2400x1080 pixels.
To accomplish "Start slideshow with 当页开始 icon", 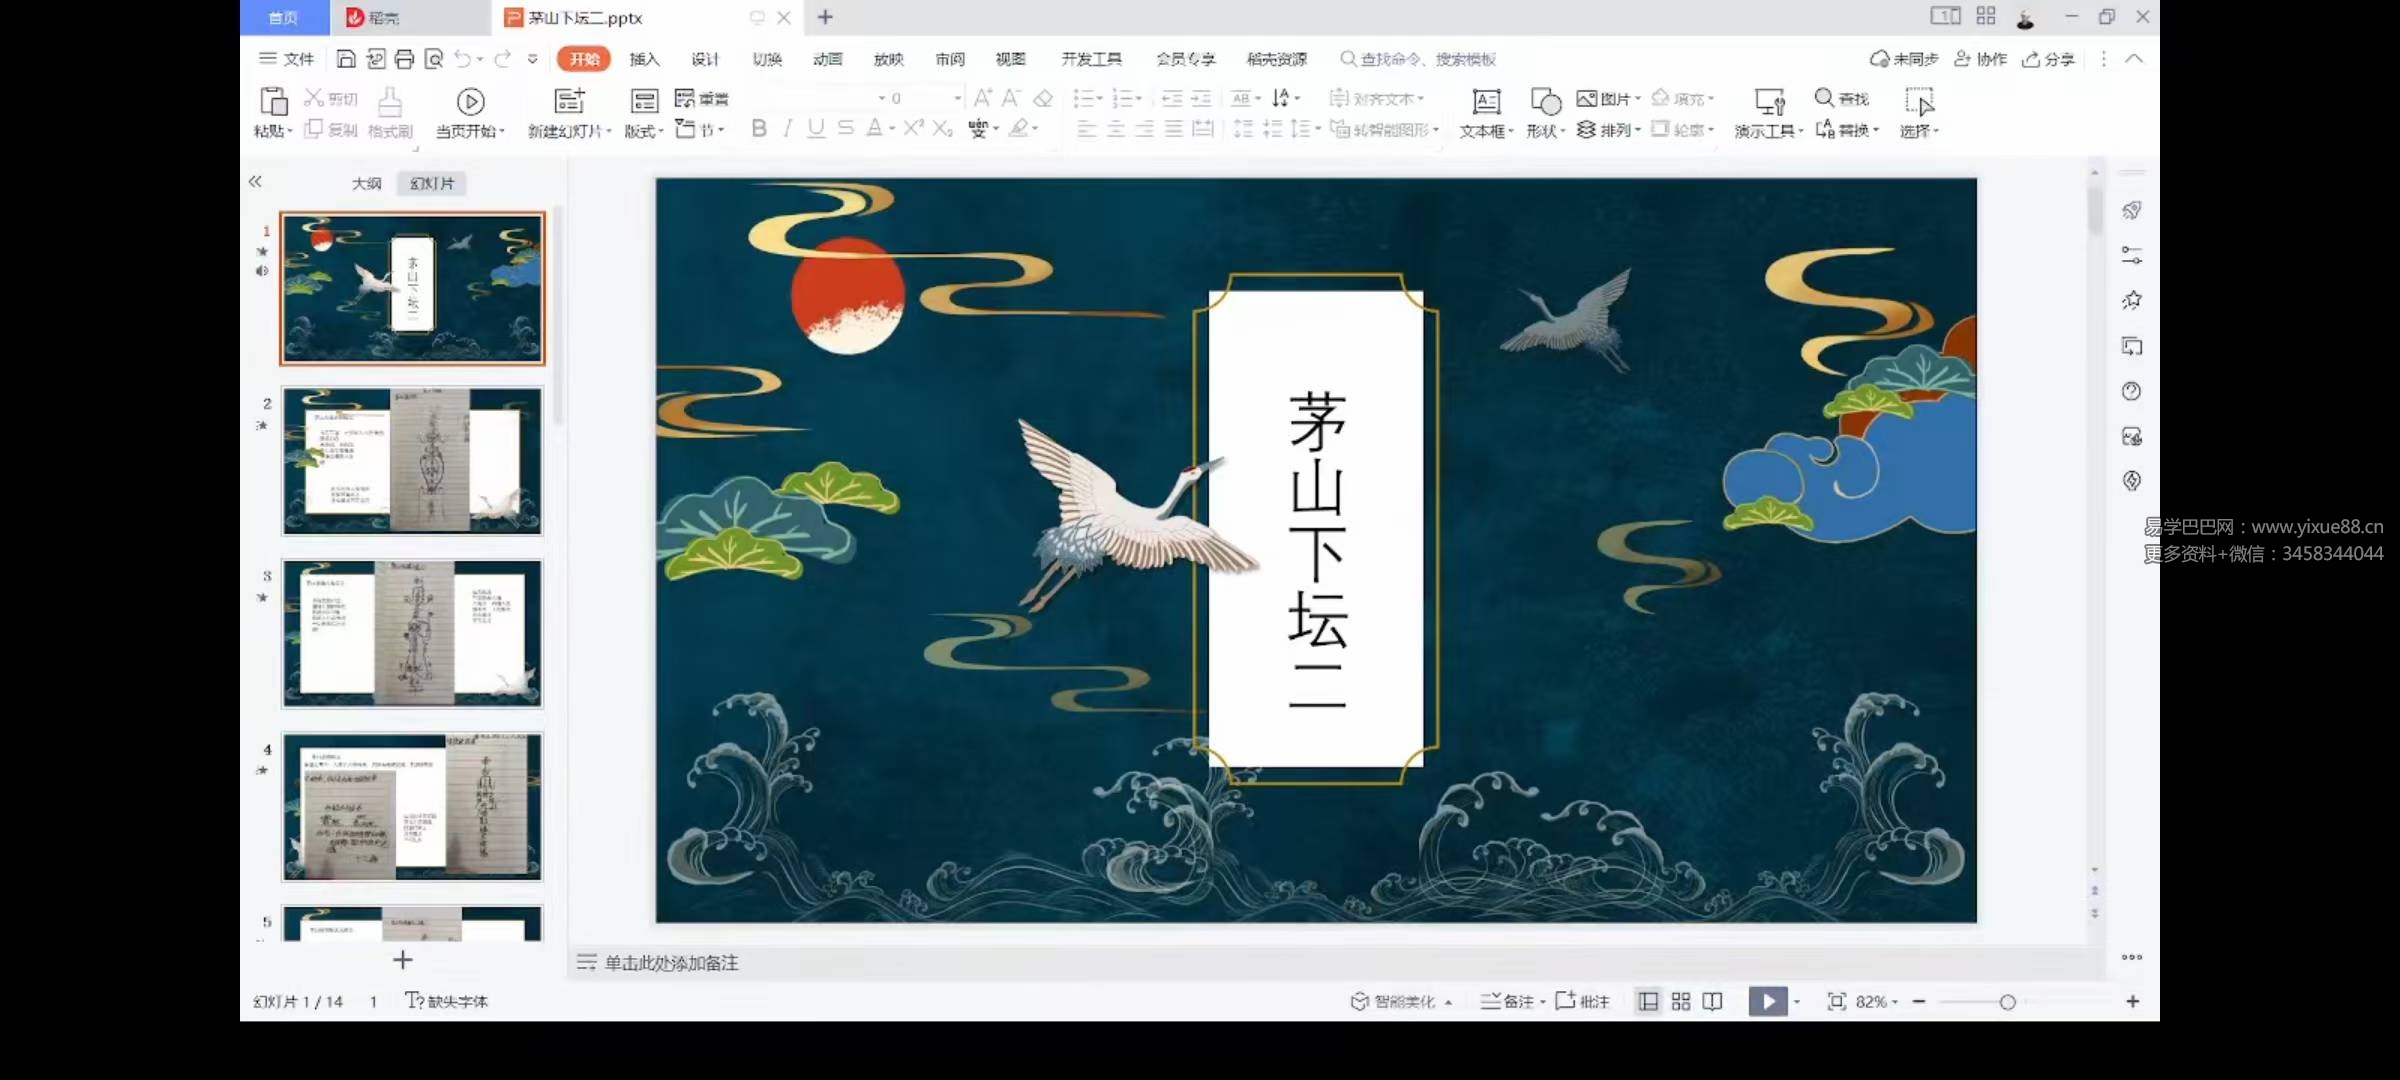I will coord(469,103).
